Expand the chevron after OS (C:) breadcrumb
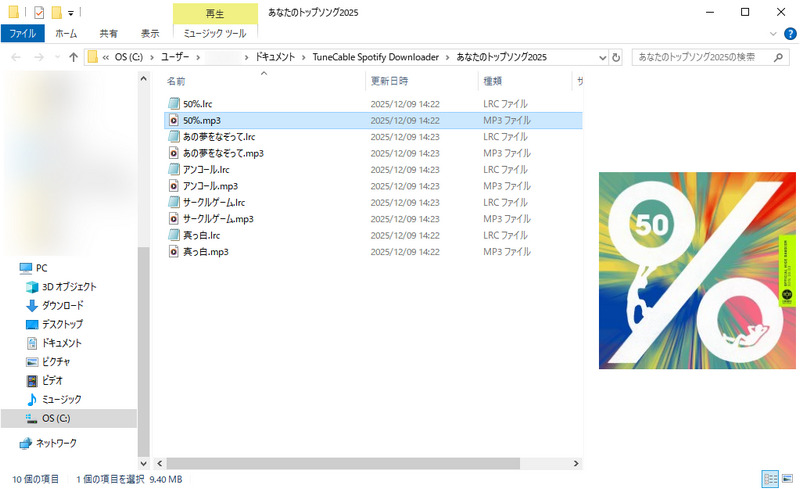Viewport: 800px width, 489px height. click(x=152, y=57)
